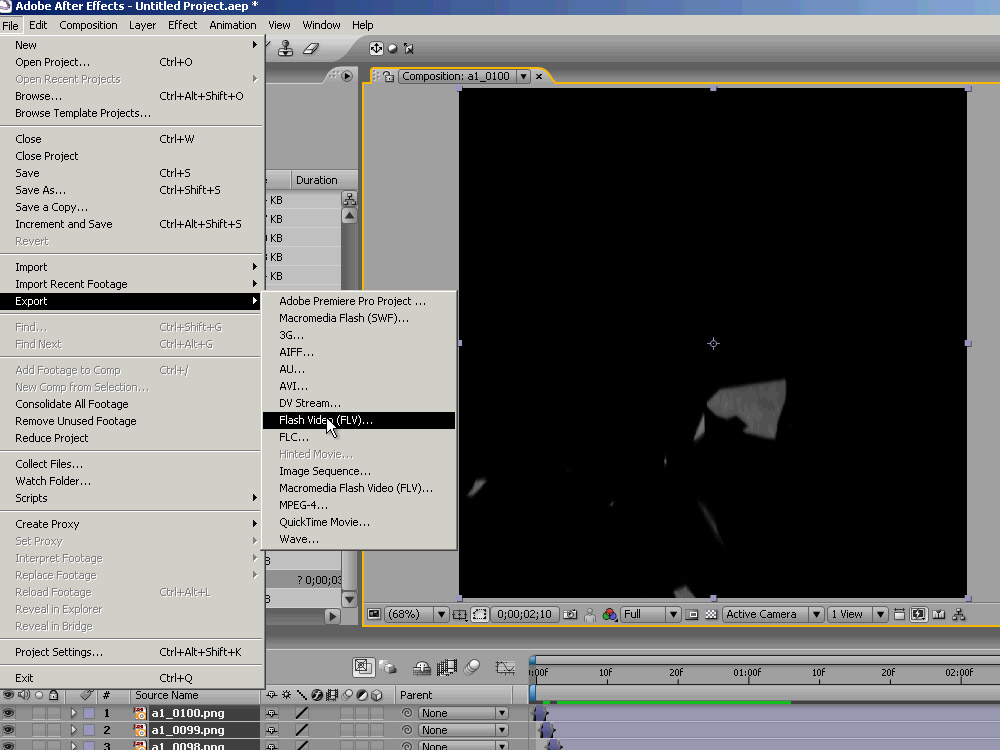Screen dimensions: 1000x750
Task: Click the label color swatch of layer a1_0100.png
Action: 89,713
